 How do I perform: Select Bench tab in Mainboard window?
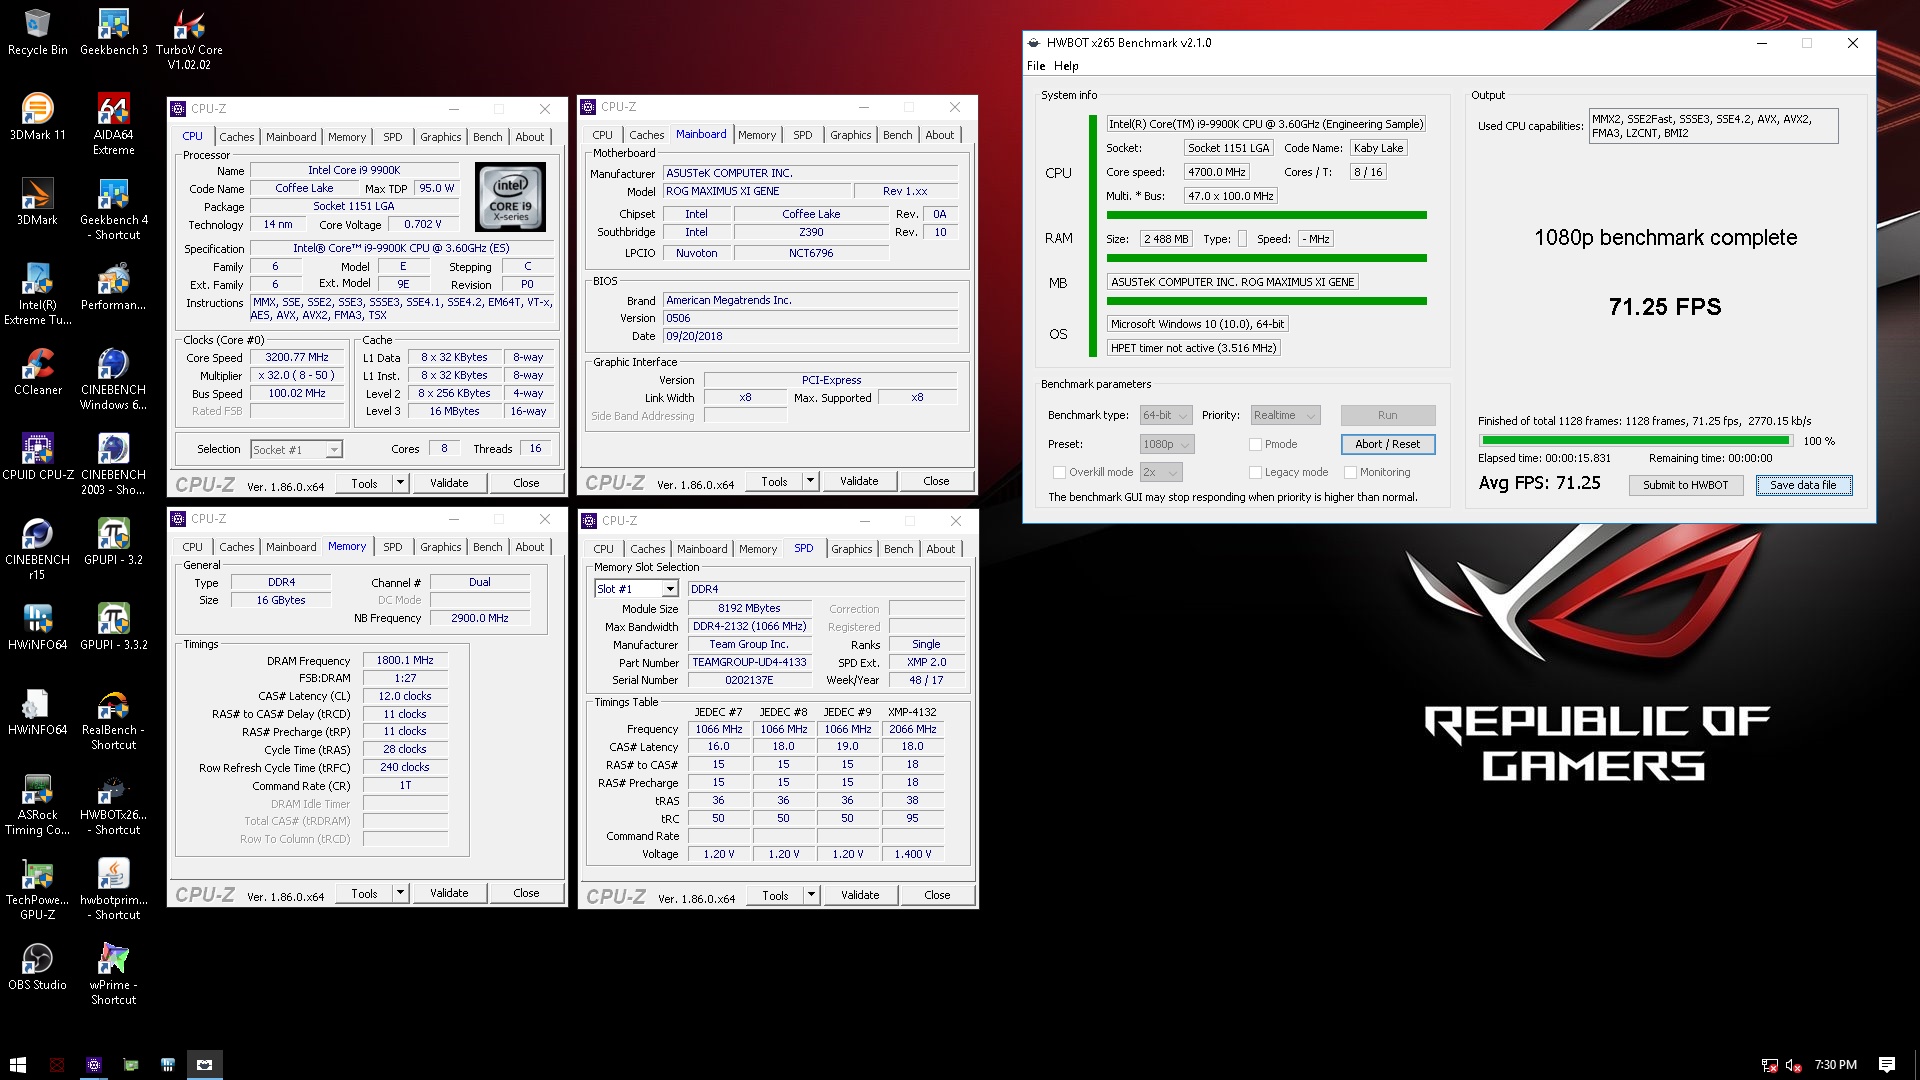[897, 135]
